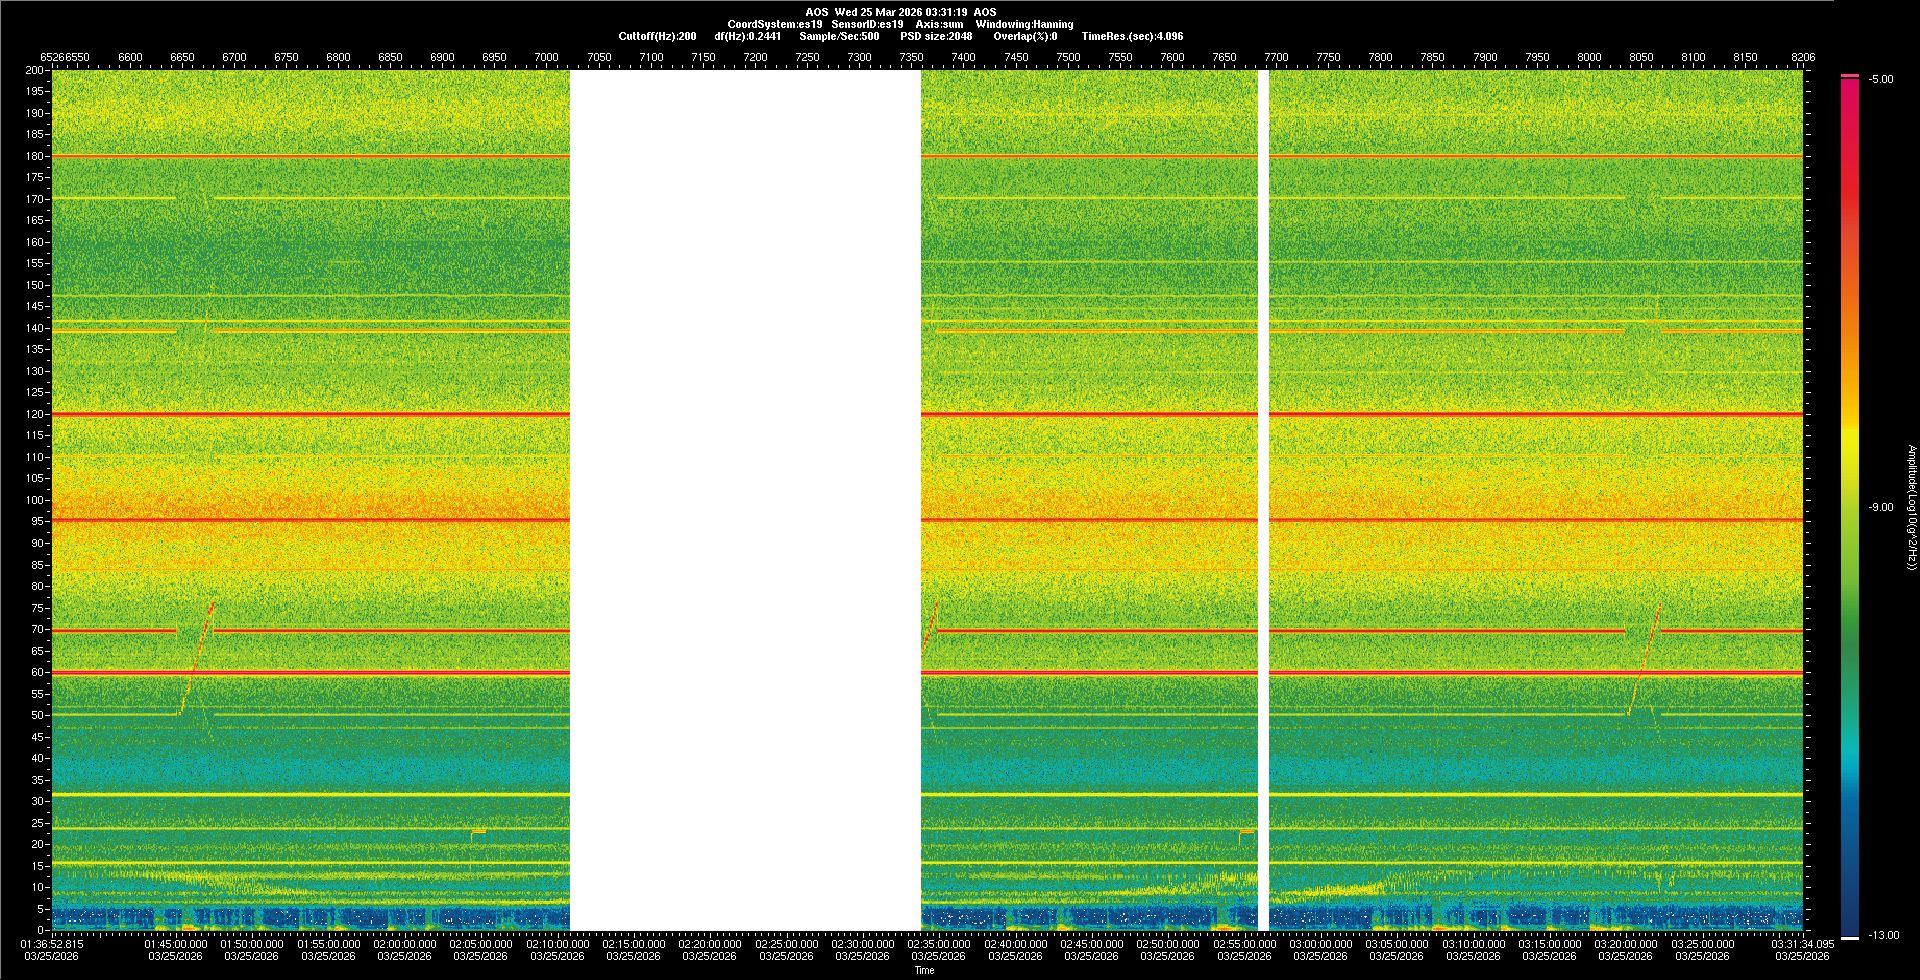Click the 03:31:34.095 end time label
1920x980 pixels.
(1802, 944)
